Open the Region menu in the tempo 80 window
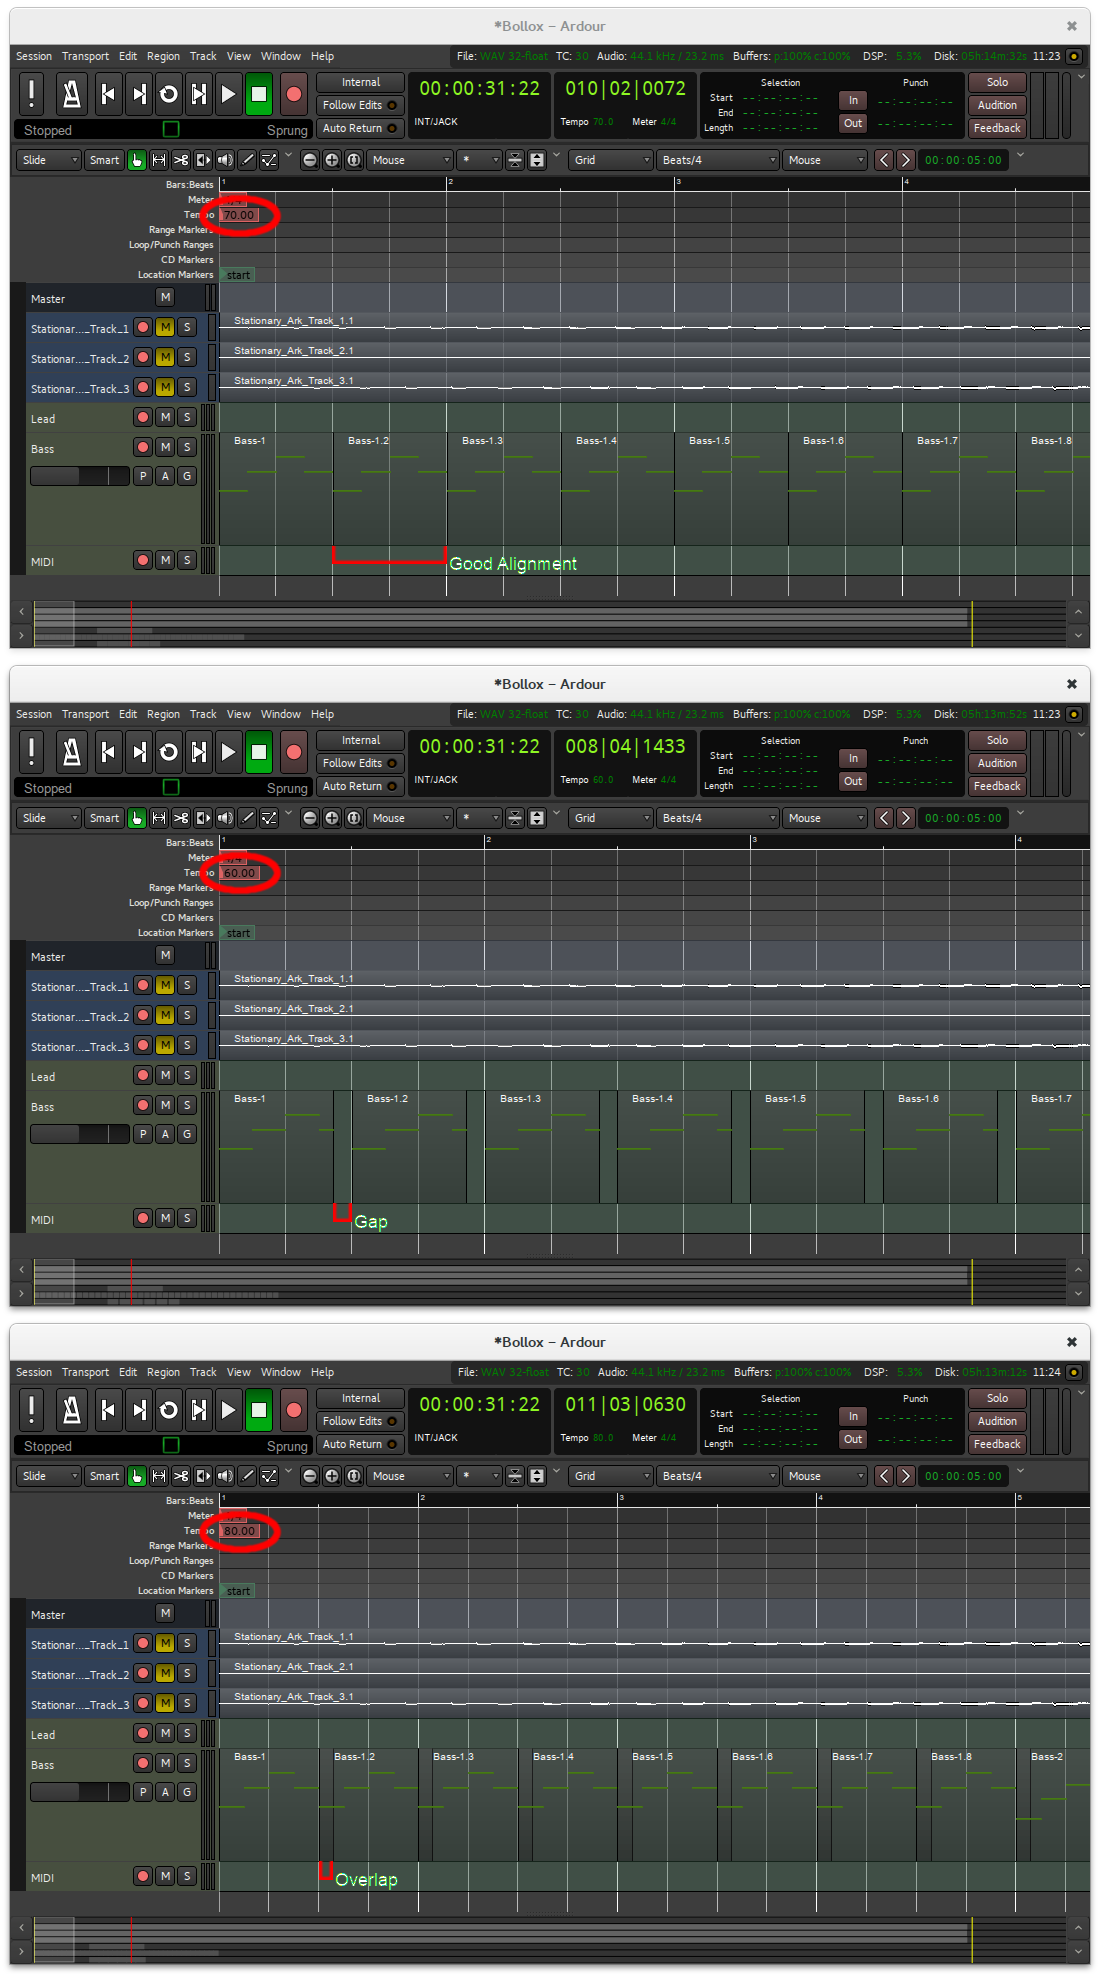The image size is (1100, 1974). (x=163, y=1372)
